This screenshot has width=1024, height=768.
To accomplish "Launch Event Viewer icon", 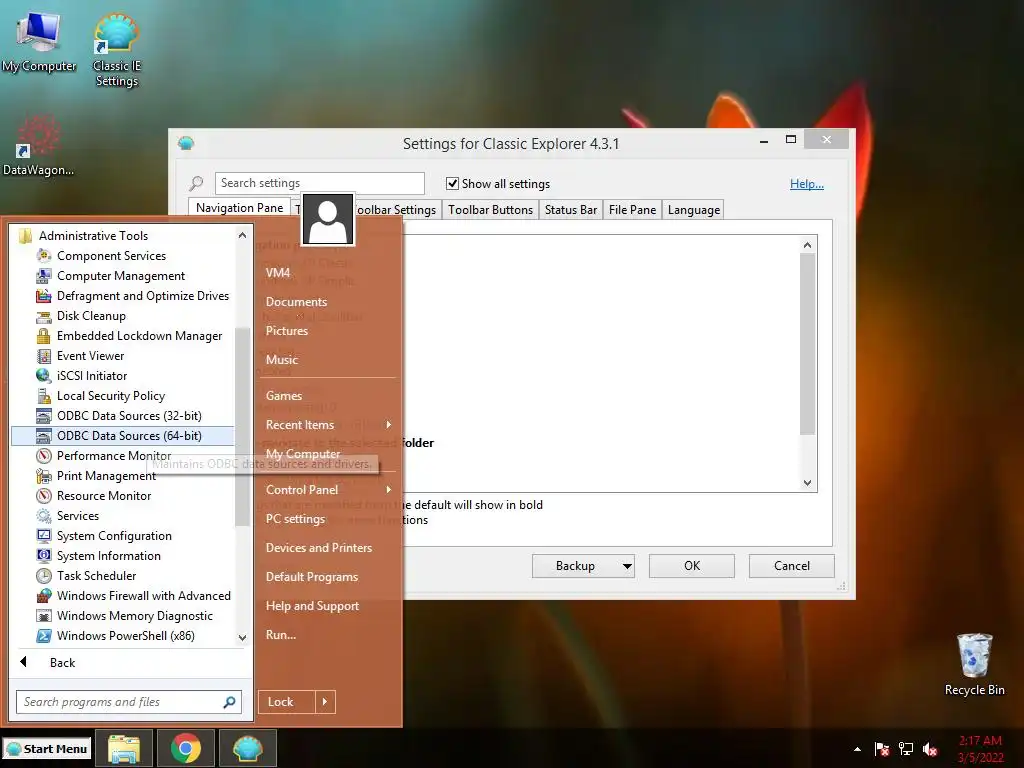I will [x=44, y=356].
